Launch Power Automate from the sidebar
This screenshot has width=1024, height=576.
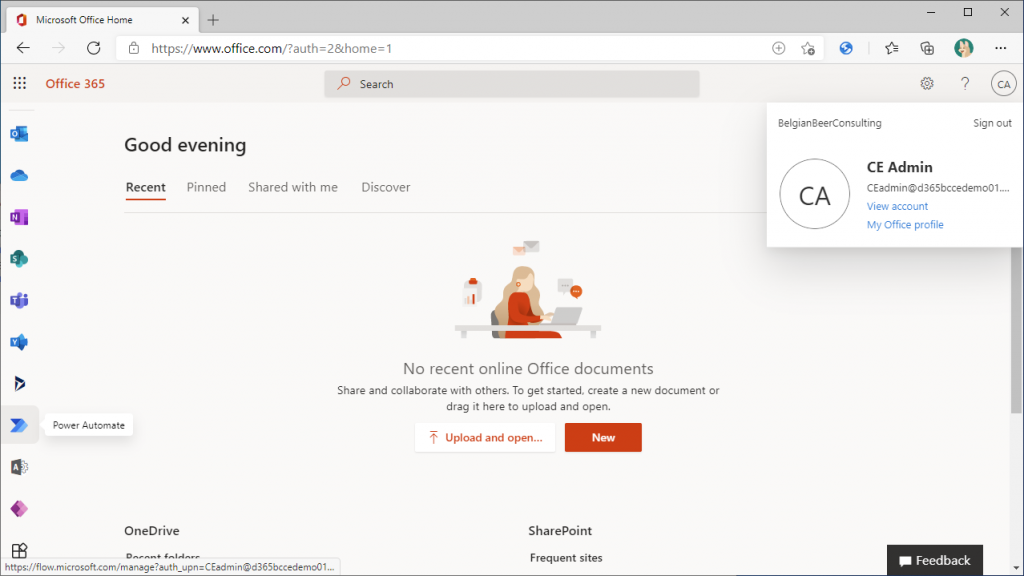tap(19, 425)
